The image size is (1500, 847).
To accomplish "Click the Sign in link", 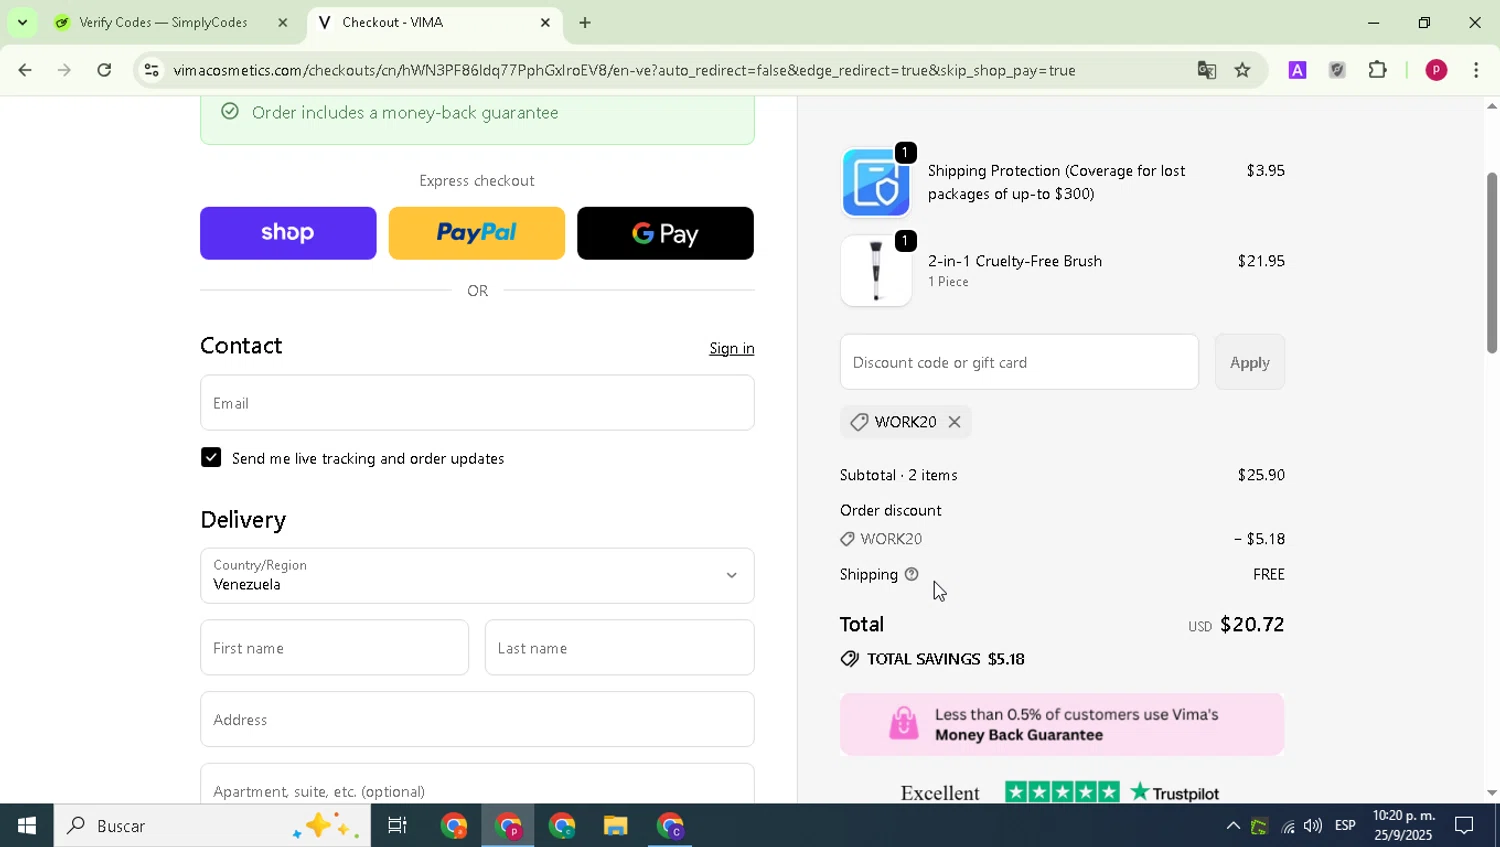I will pyautogui.click(x=732, y=348).
